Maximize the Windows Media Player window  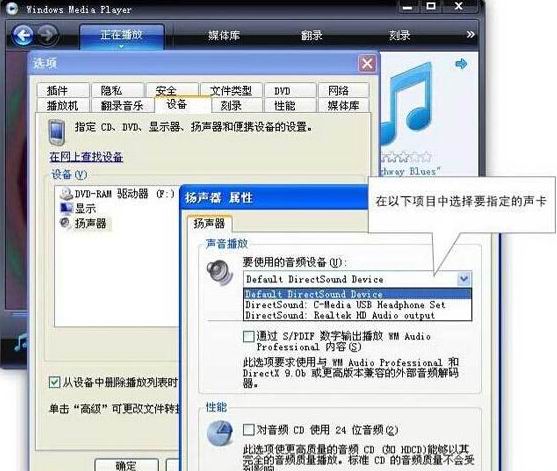(431, 6)
